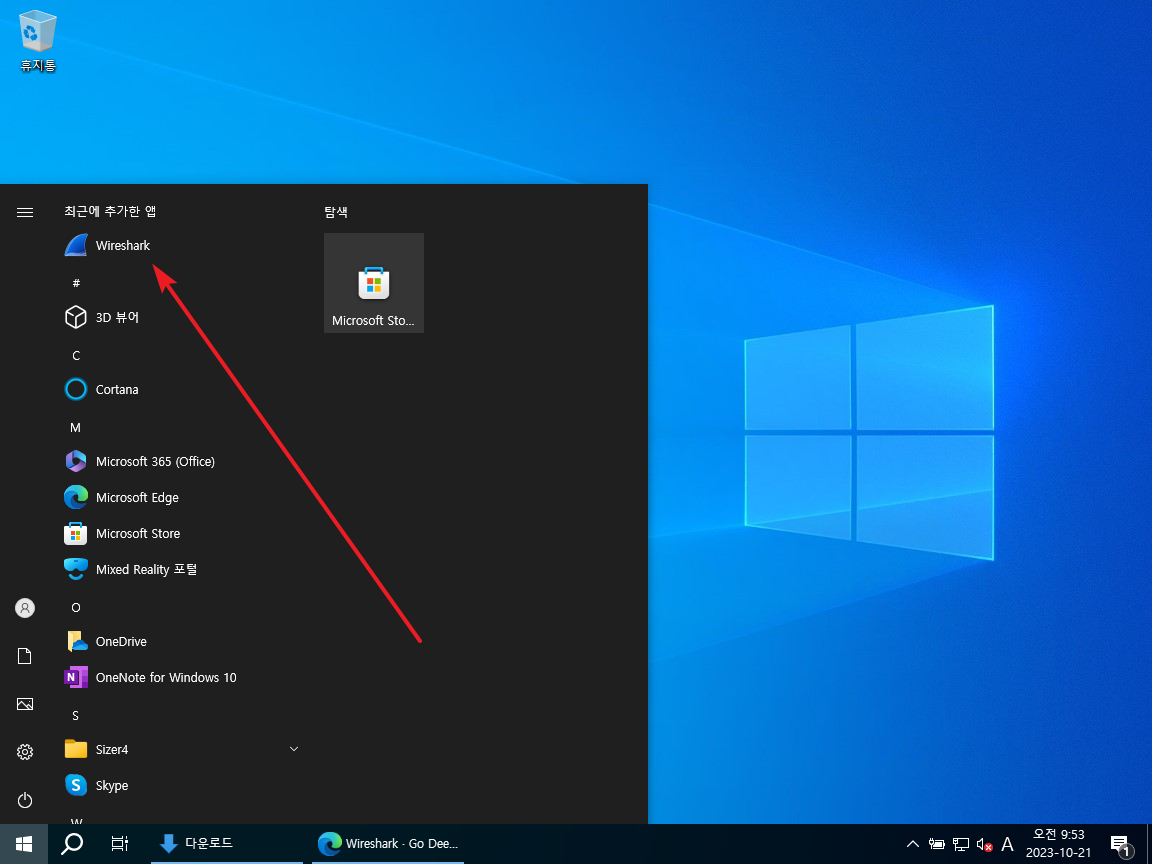Open Microsoft Store in app list

pos(181,533)
